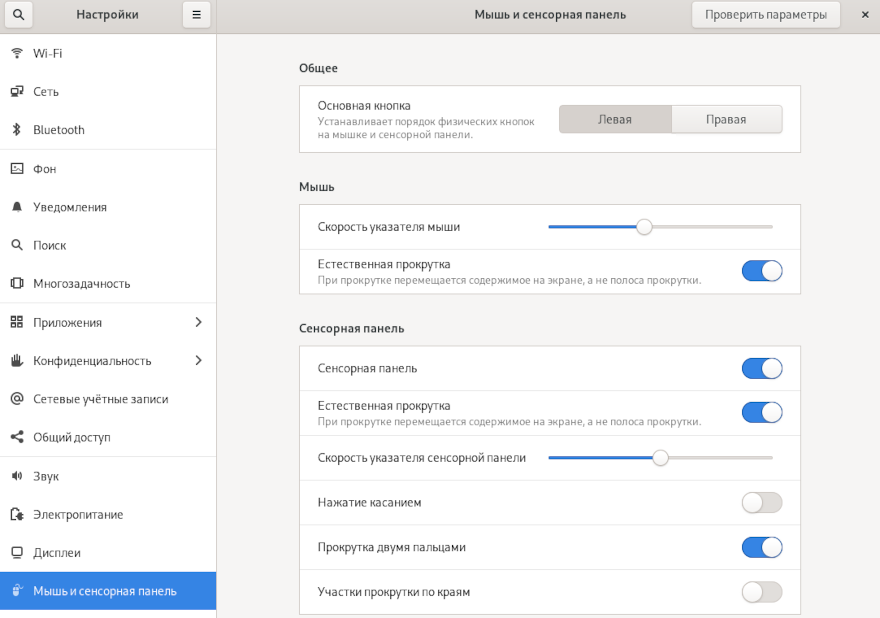
Task: Go to Многозадачность in sidebar
Action: tap(82, 284)
